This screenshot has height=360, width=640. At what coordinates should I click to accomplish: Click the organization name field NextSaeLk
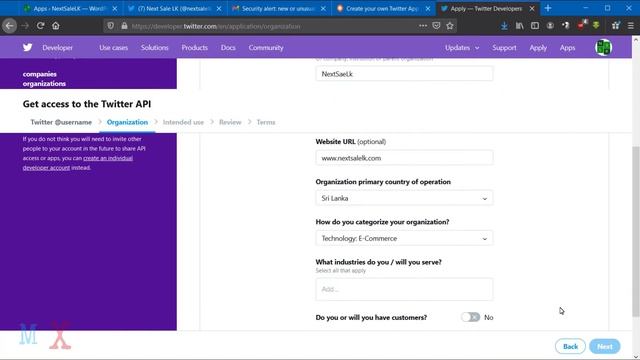[x=404, y=74]
